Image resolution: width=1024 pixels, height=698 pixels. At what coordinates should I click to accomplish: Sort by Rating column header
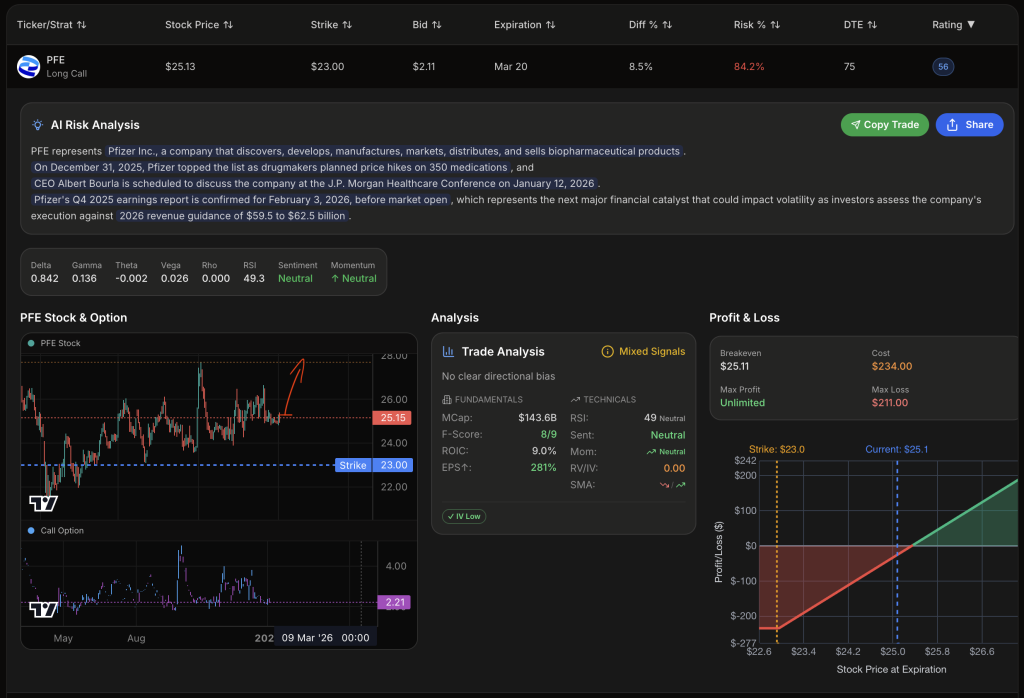tap(953, 24)
